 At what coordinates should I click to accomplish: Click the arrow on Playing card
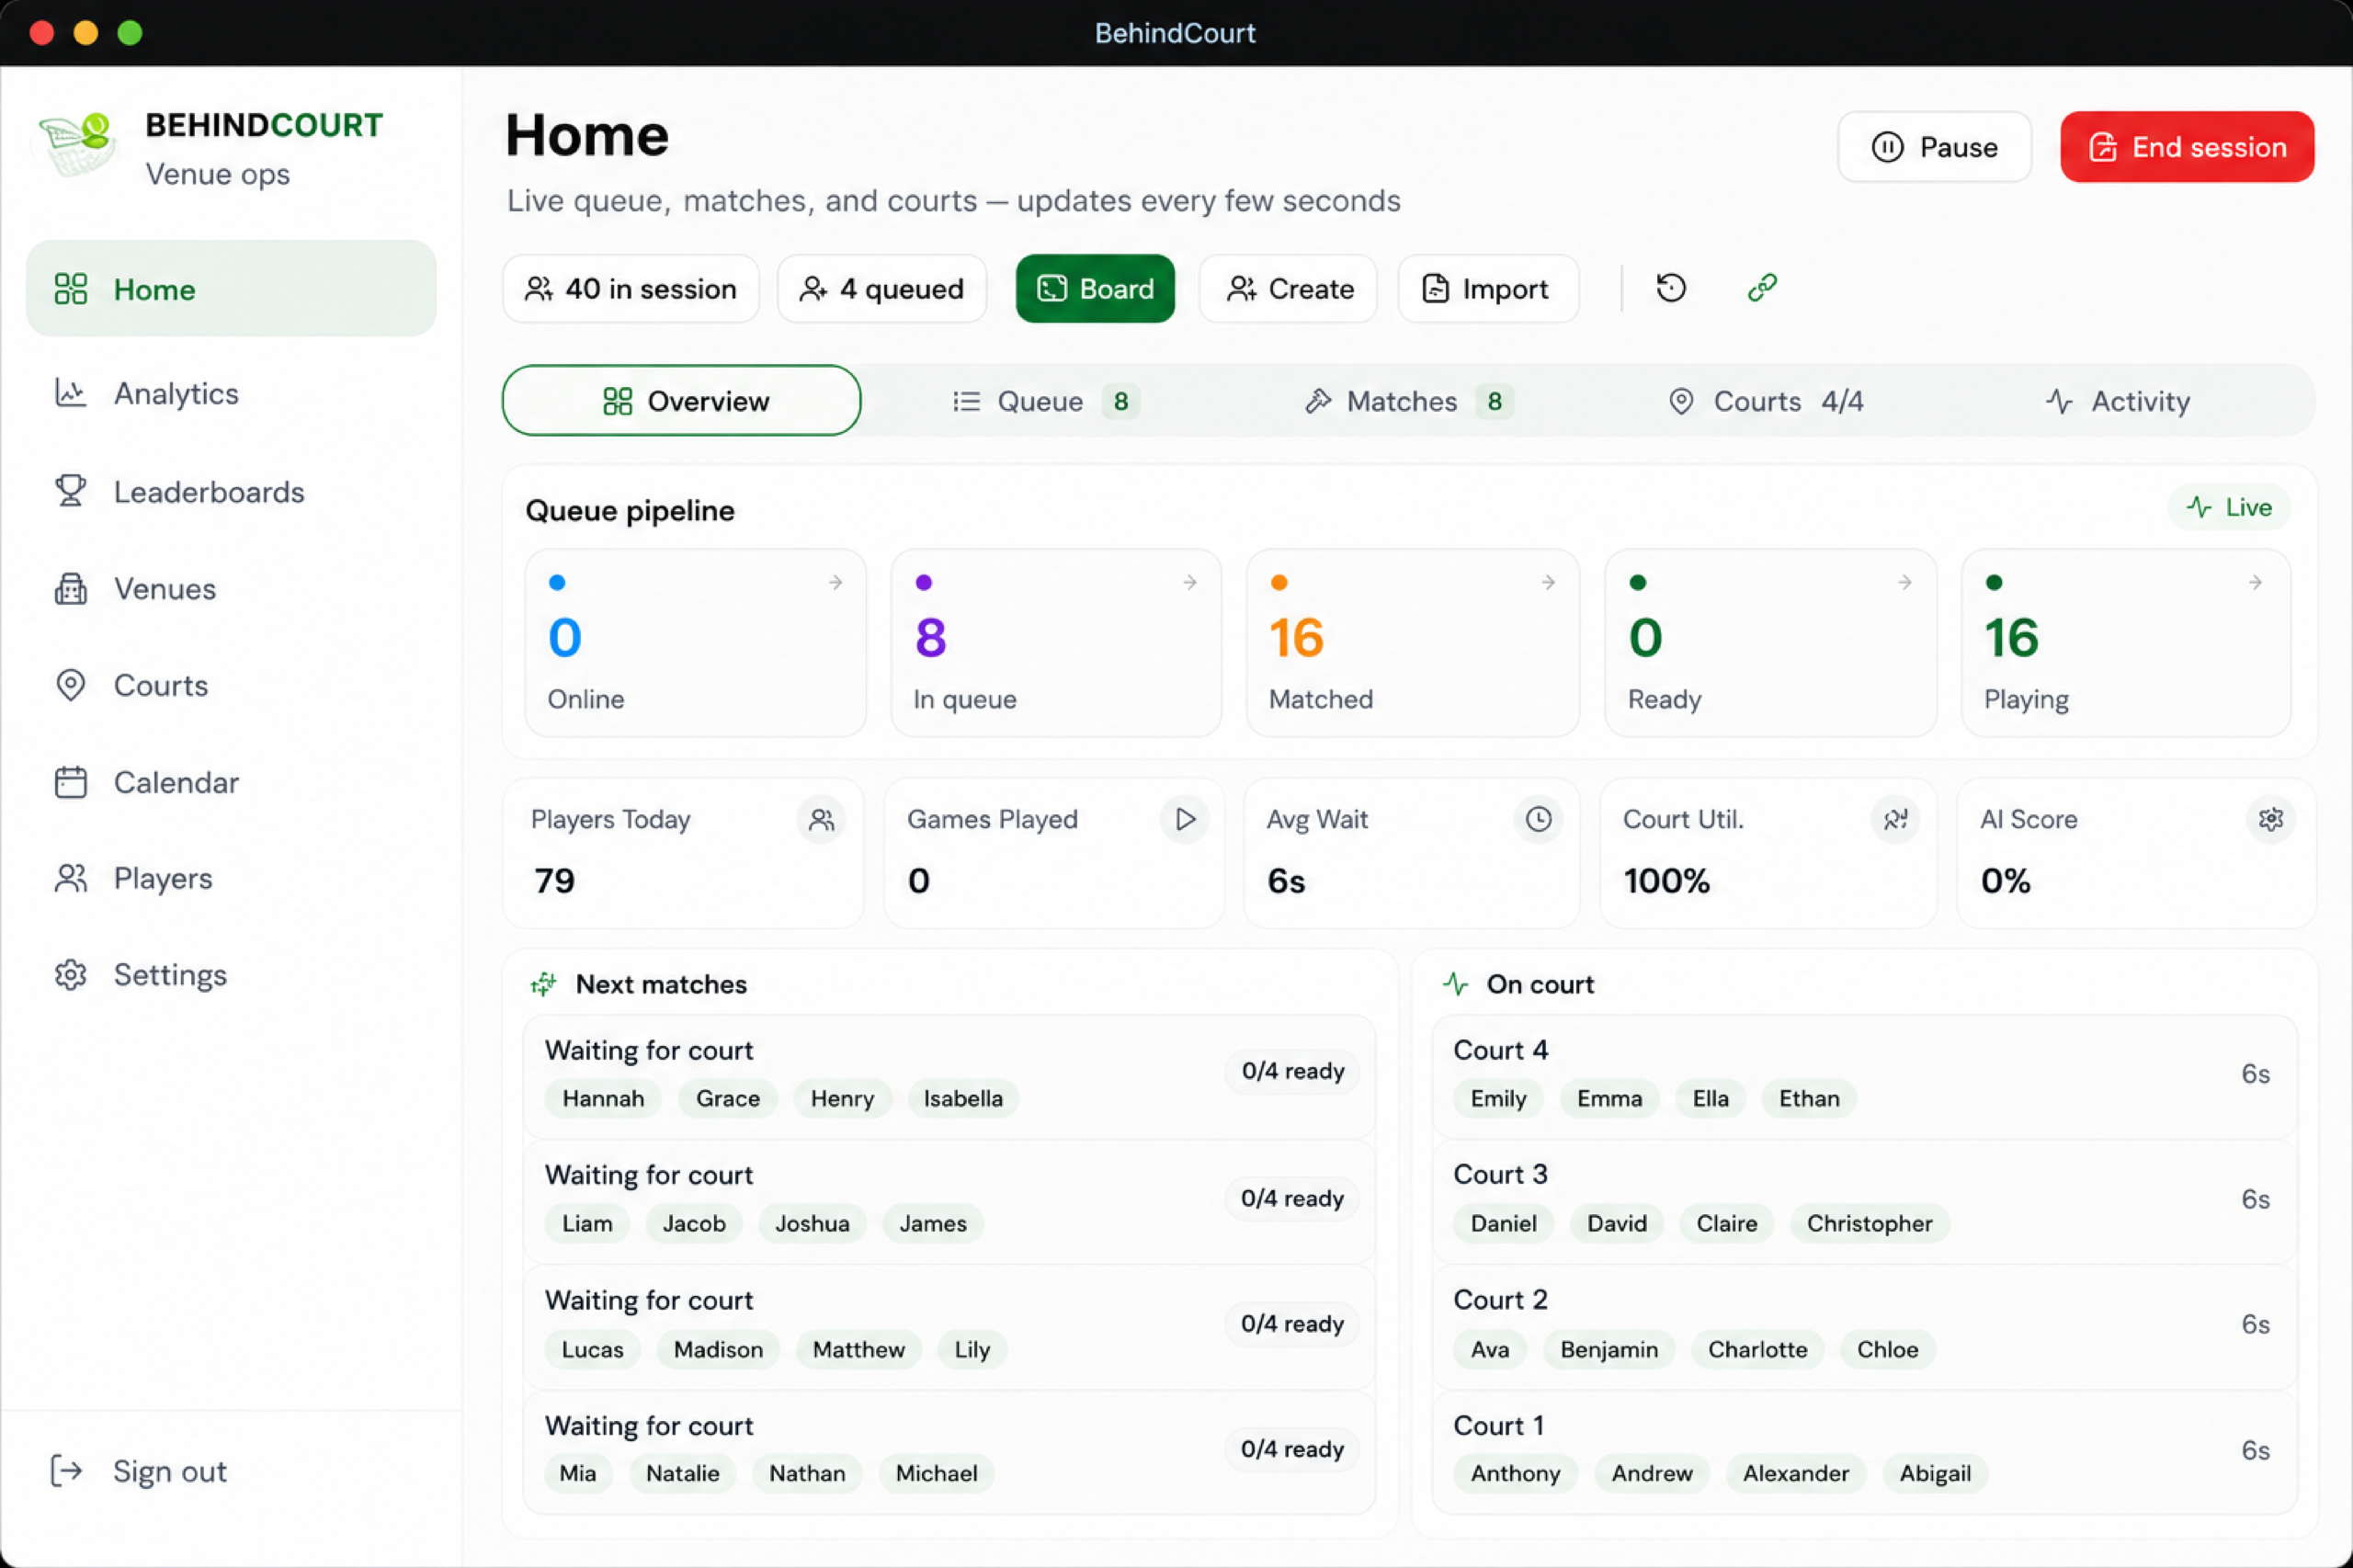pos(2255,582)
